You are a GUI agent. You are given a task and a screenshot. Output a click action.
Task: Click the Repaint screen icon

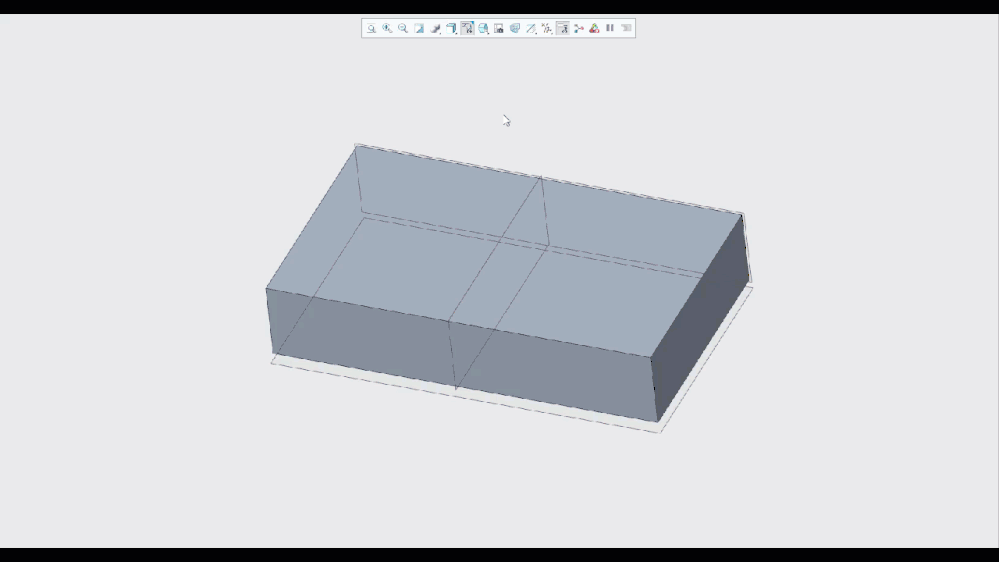[419, 28]
